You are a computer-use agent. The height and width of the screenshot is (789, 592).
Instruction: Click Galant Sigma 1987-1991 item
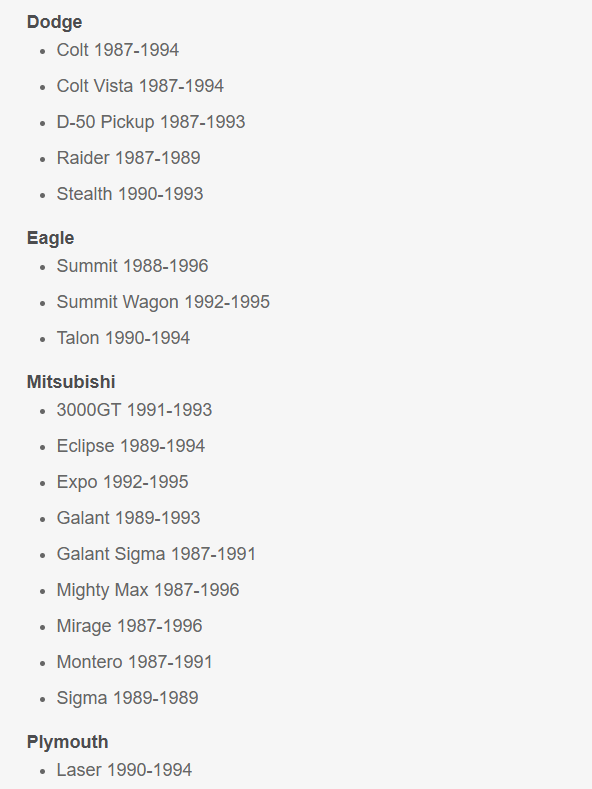pyautogui.click(x=156, y=554)
